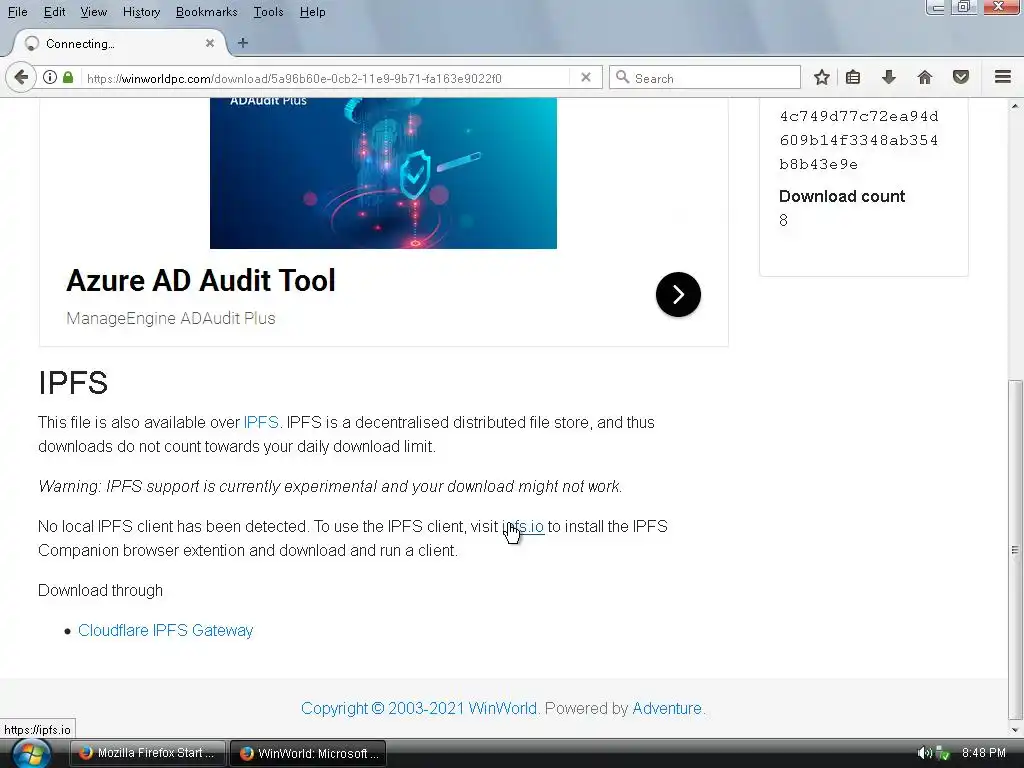
Task: Open the Windows Start orb
Action: click(31, 754)
